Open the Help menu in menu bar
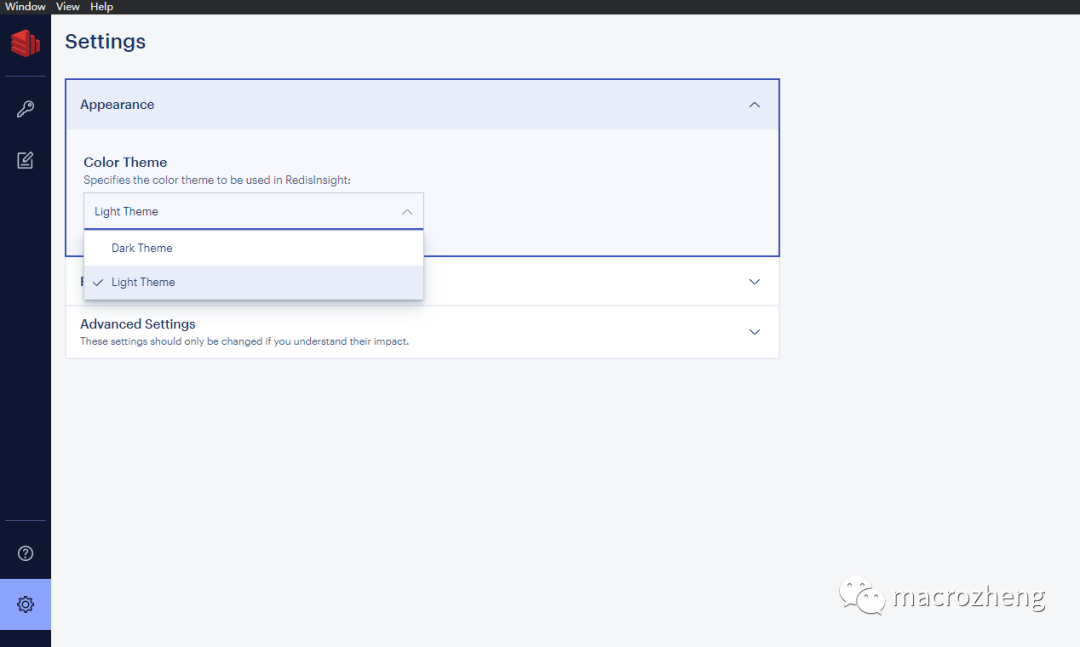Screen dimensions: 1080x647 click(101, 7)
